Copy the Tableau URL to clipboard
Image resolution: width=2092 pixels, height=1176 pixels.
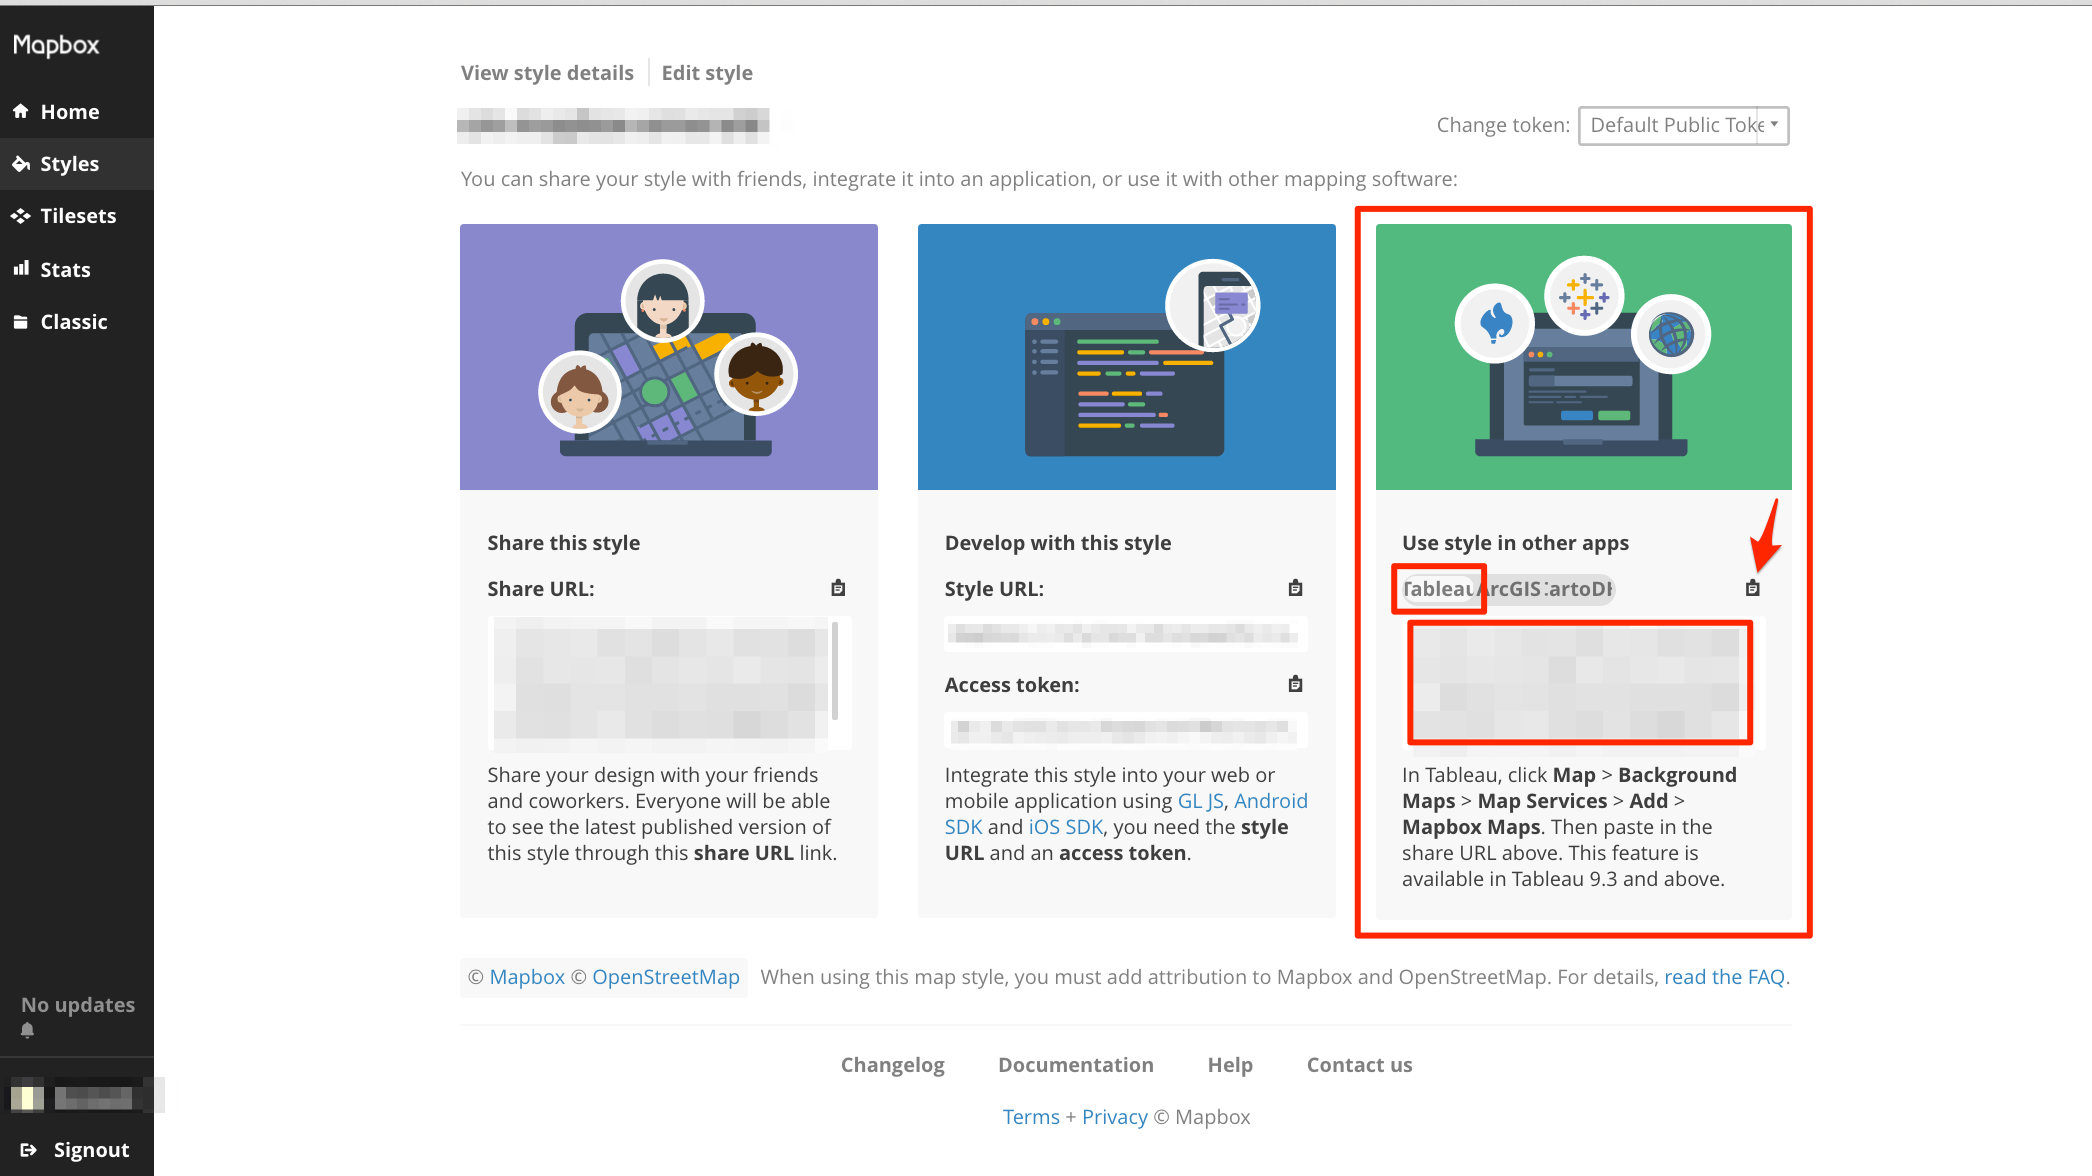tap(1752, 588)
